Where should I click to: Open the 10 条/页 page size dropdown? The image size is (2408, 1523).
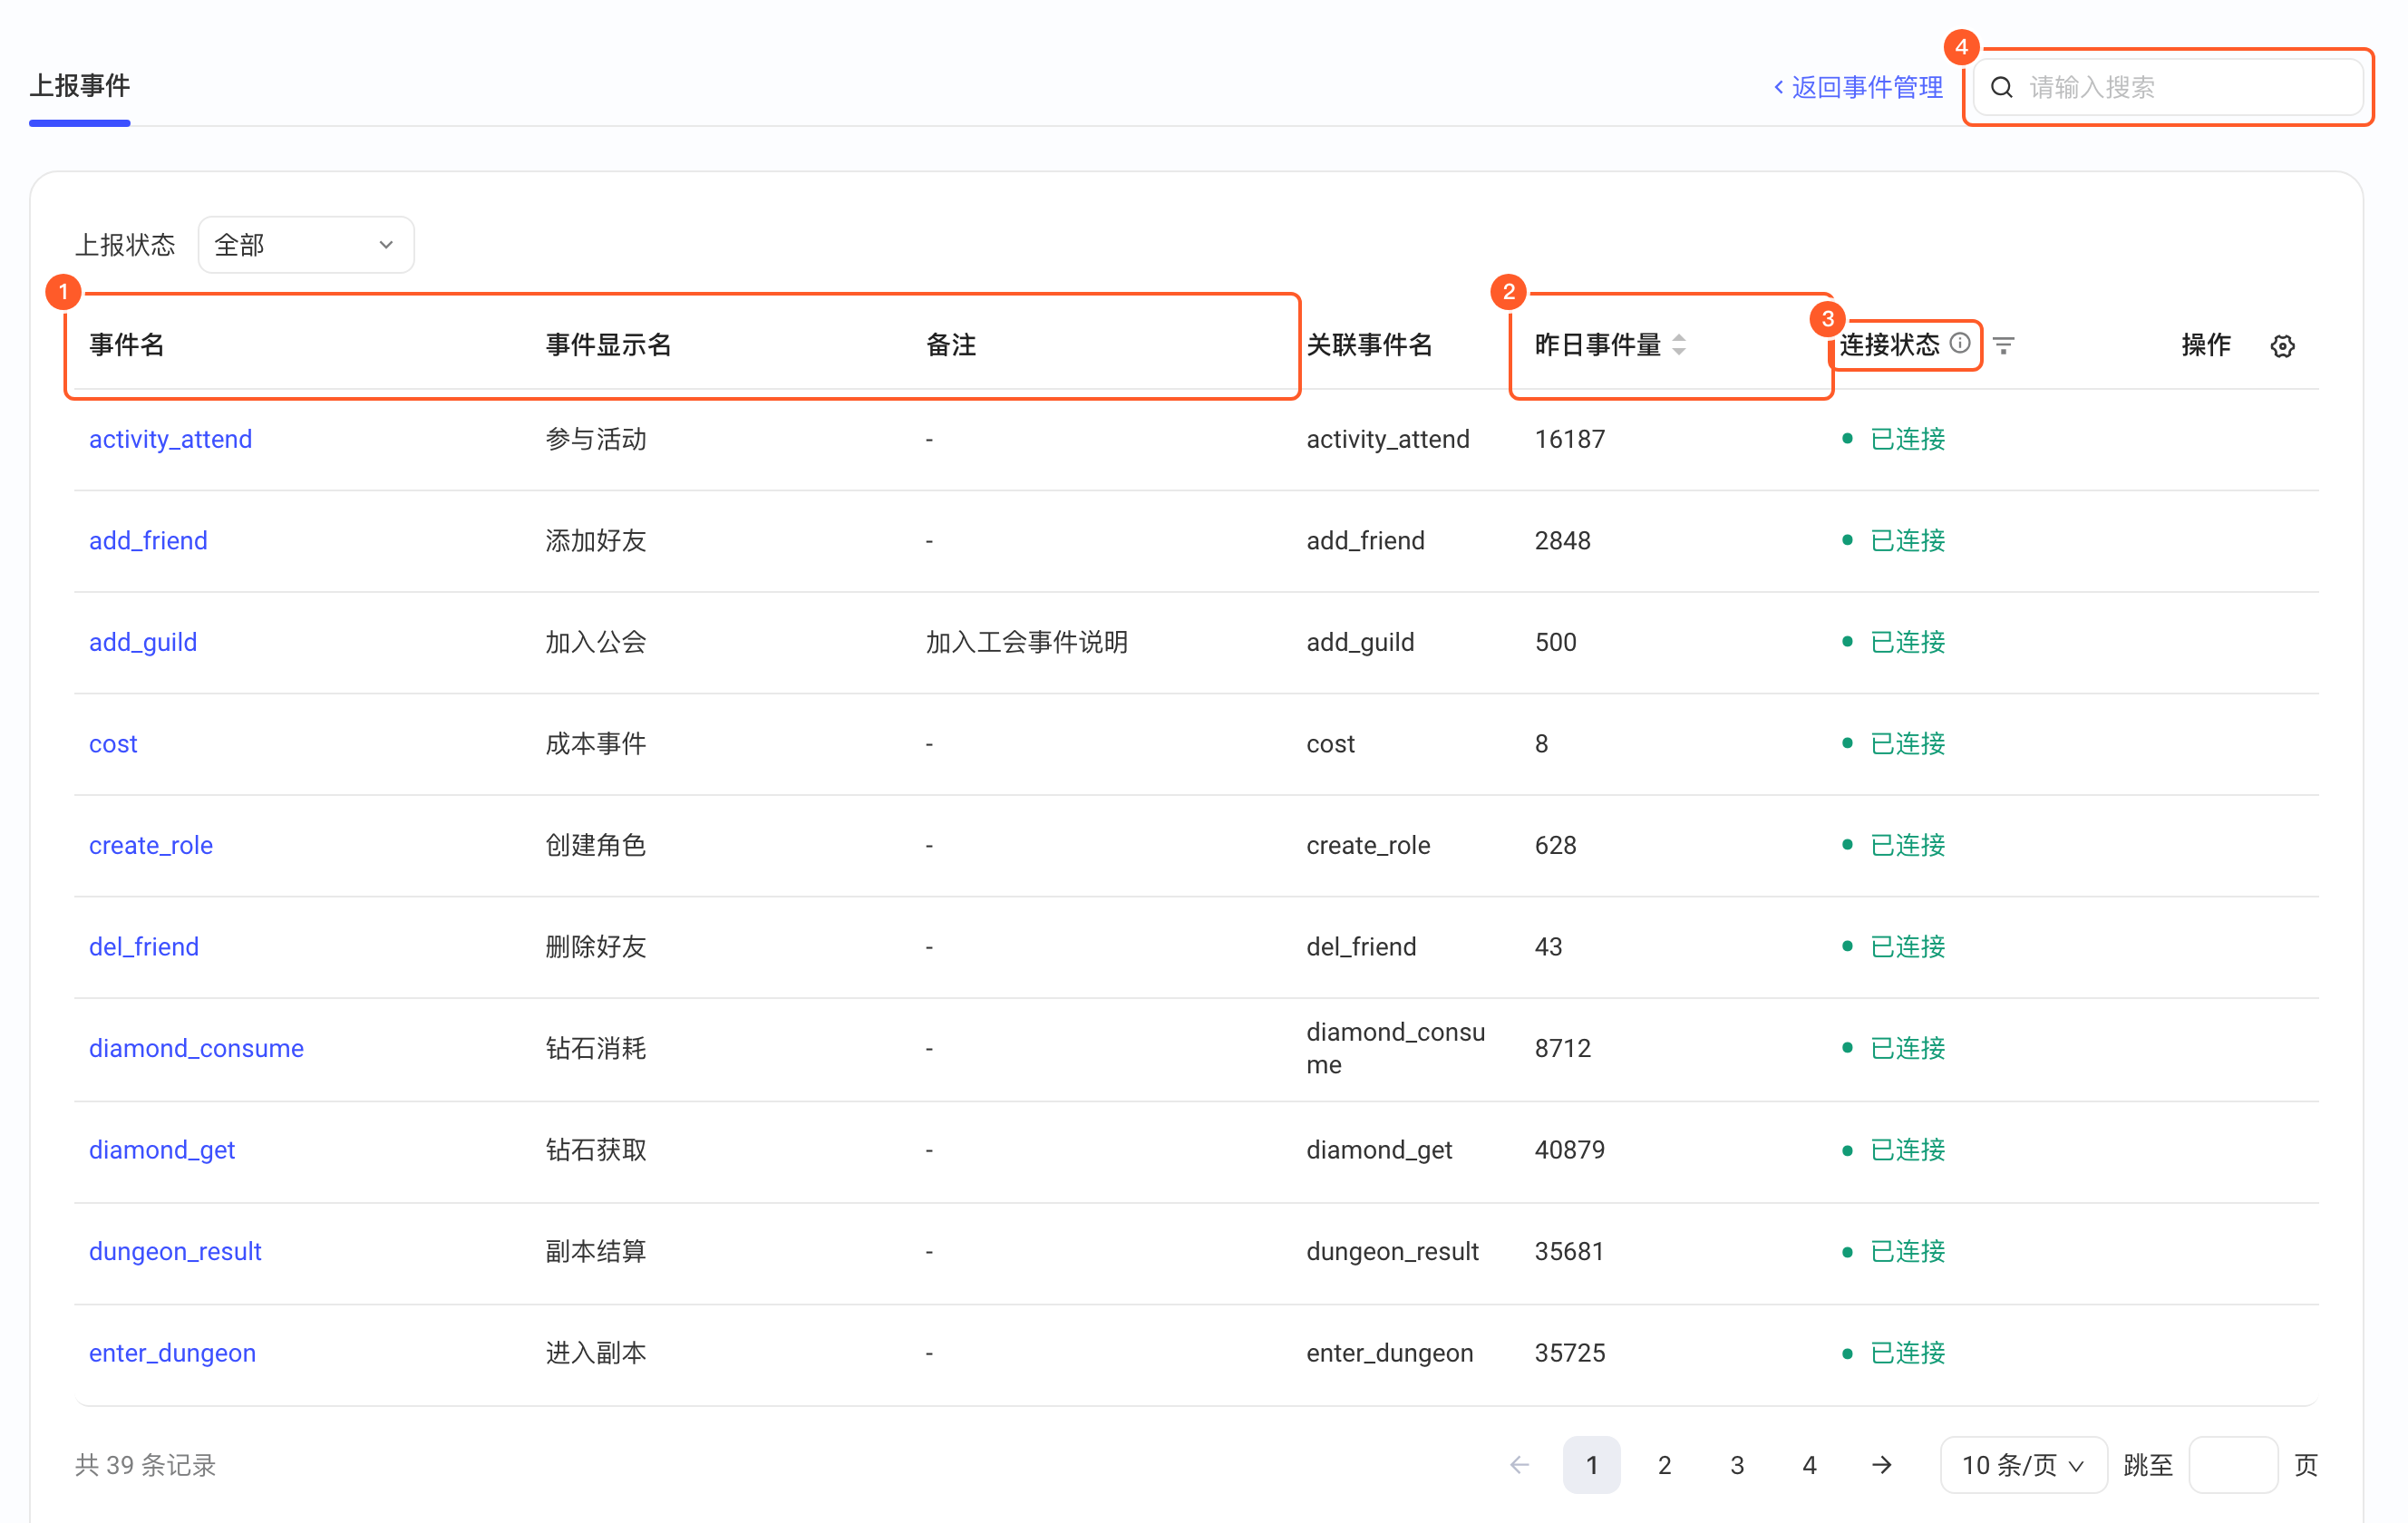2023,1465
